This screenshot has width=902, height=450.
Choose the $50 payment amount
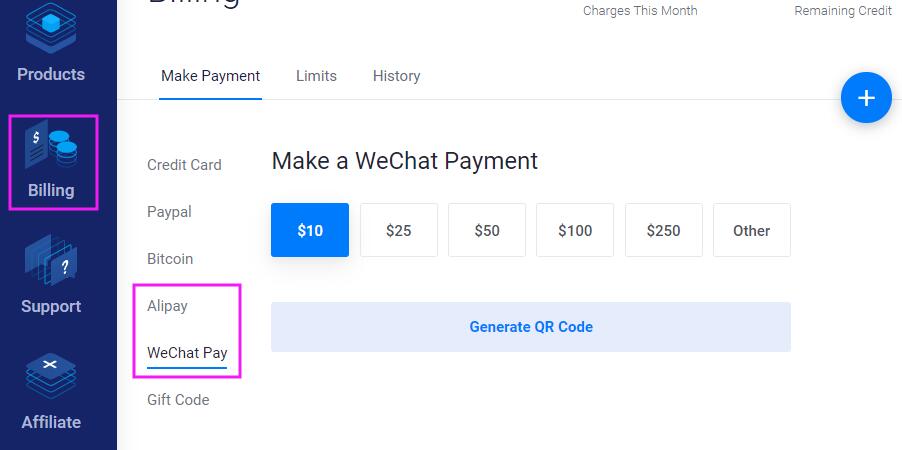click(x=487, y=230)
